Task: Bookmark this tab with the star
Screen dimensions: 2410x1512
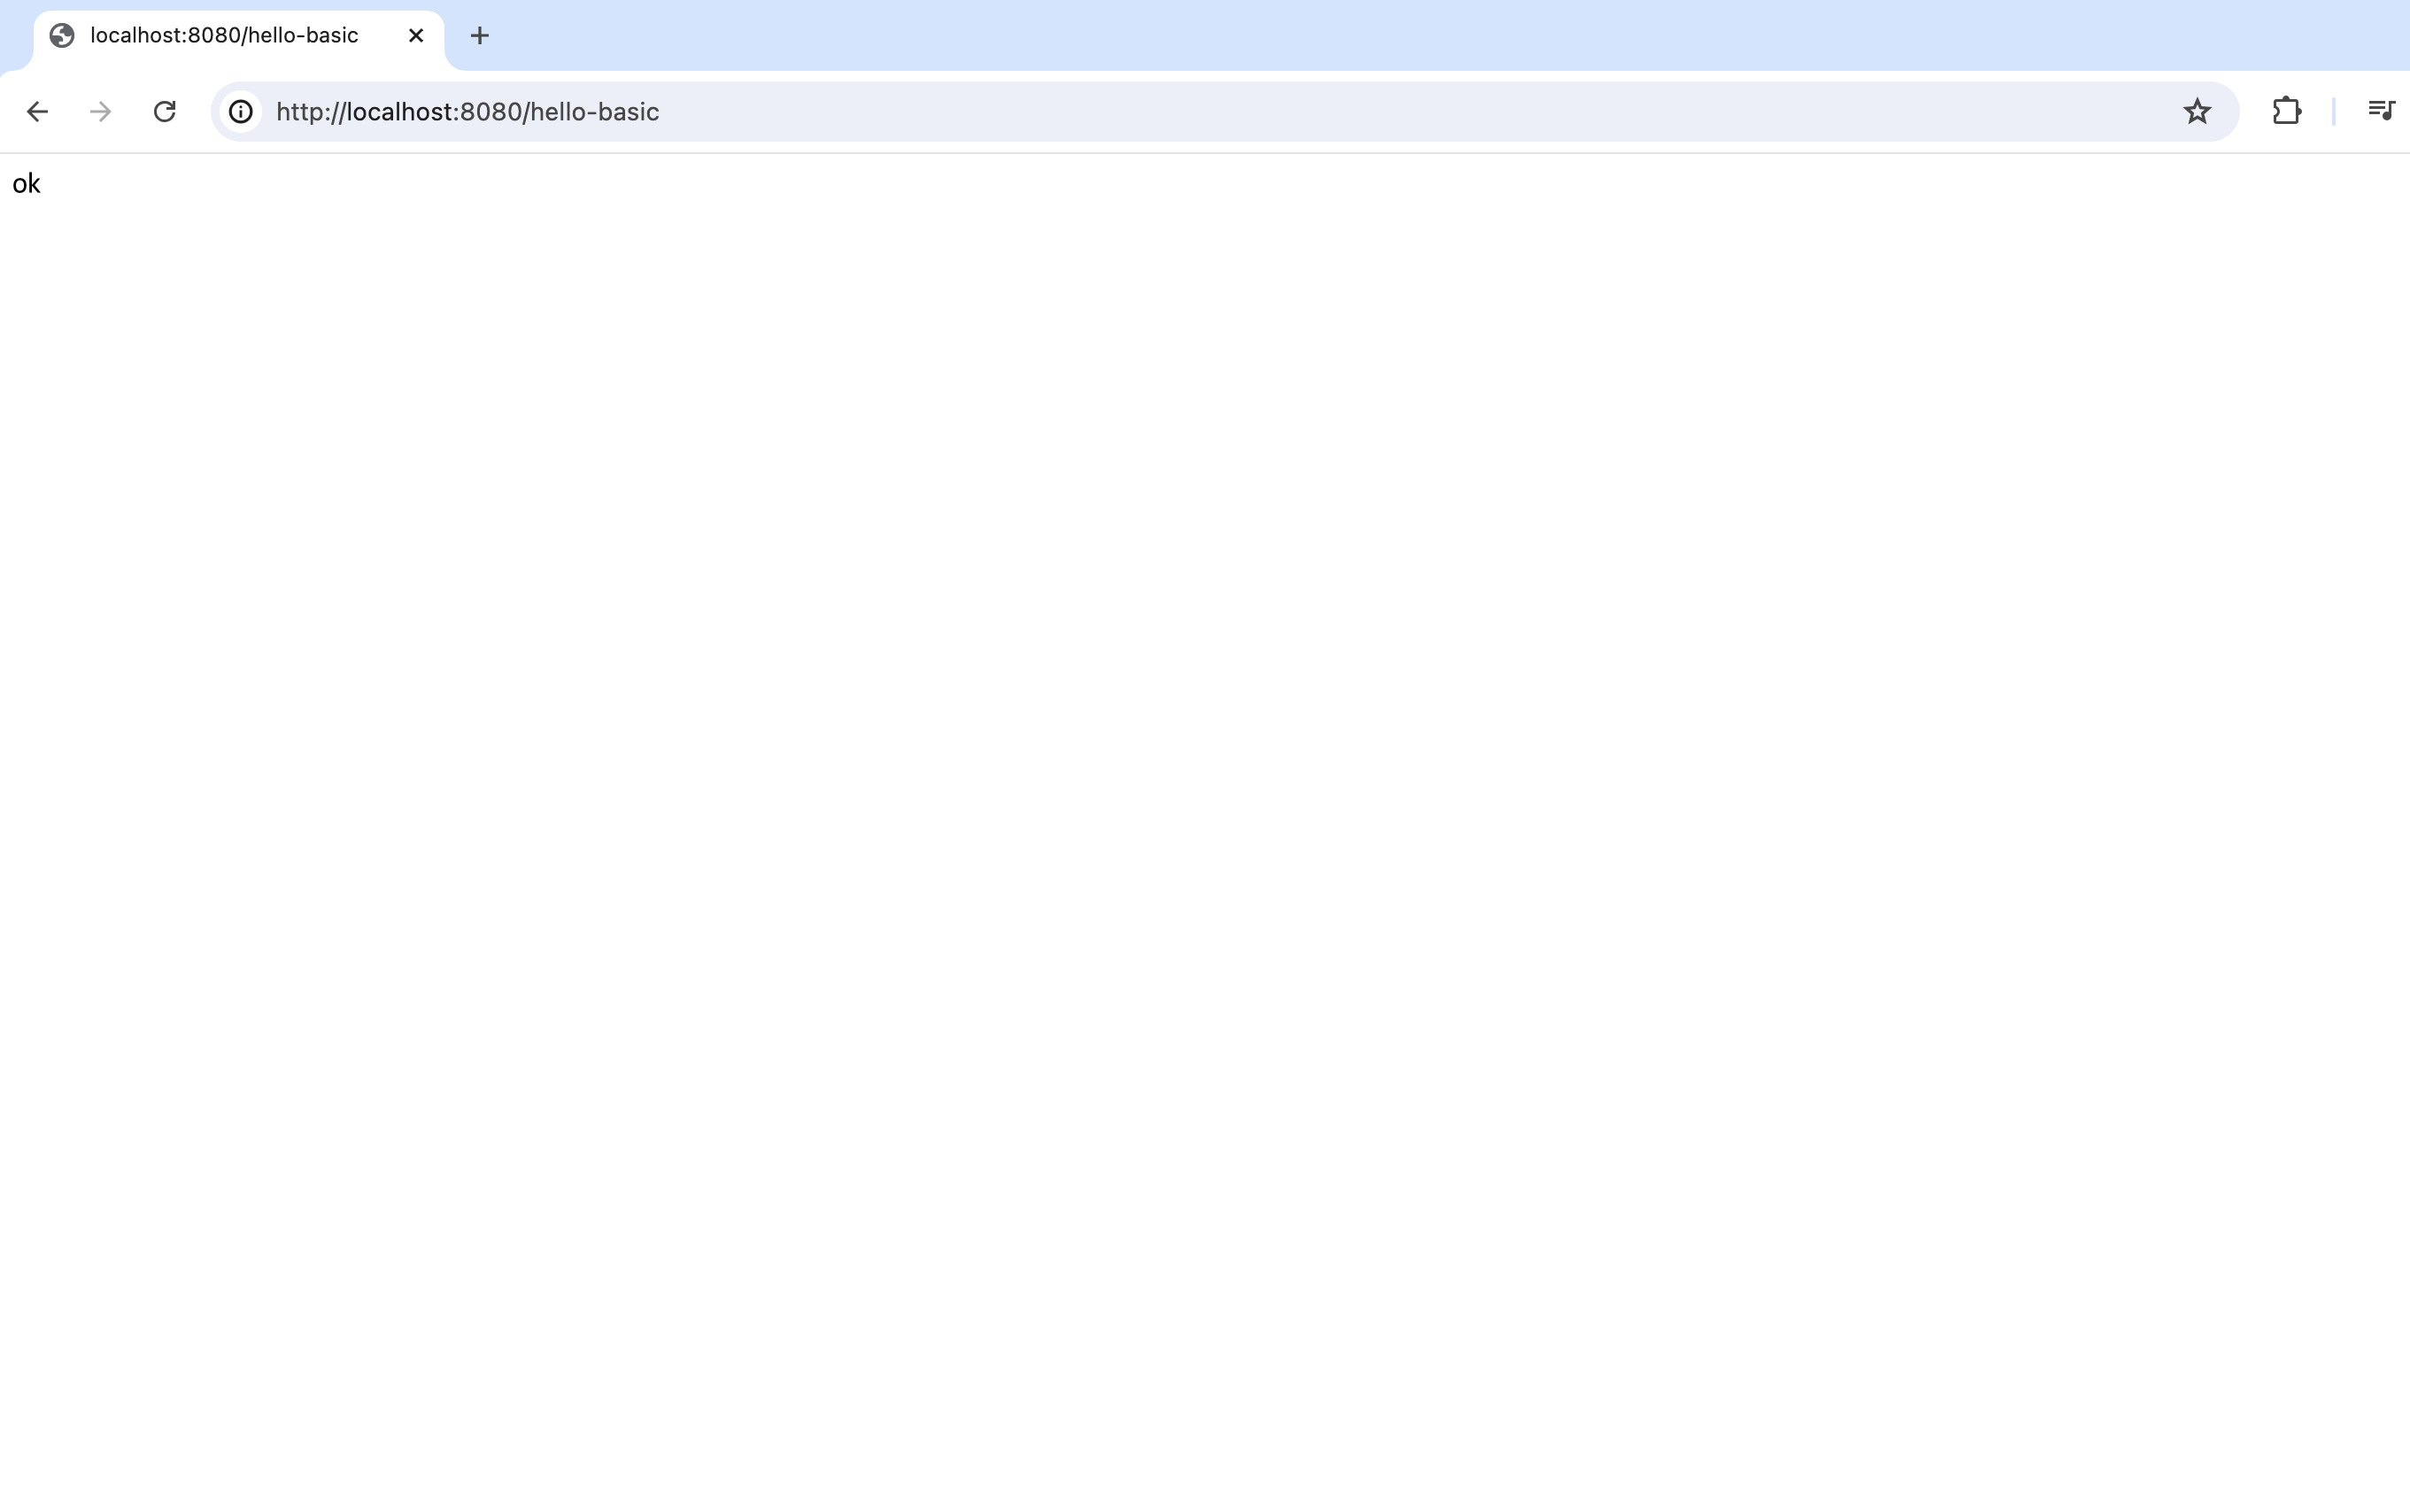Action: (2196, 111)
